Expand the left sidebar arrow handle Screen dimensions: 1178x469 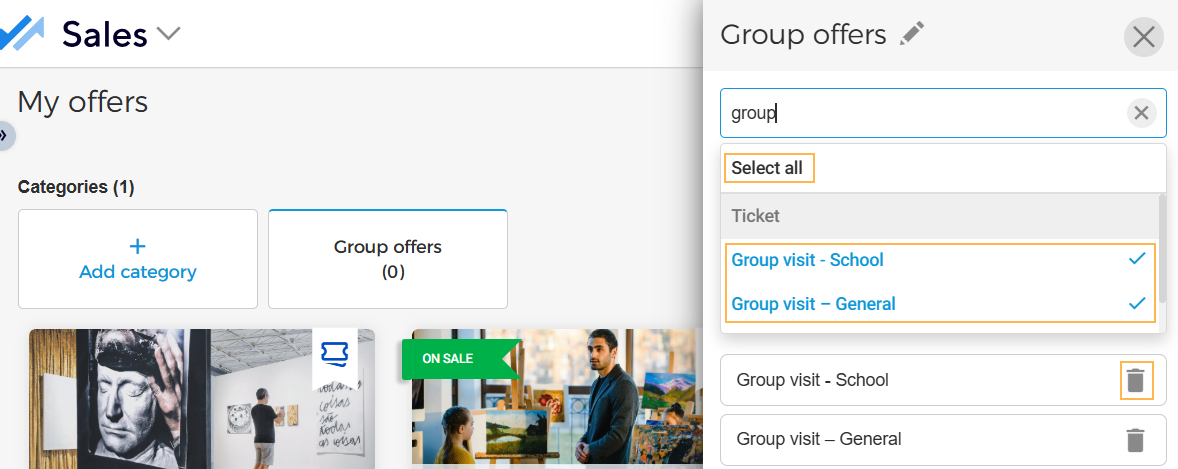tap(5, 134)
